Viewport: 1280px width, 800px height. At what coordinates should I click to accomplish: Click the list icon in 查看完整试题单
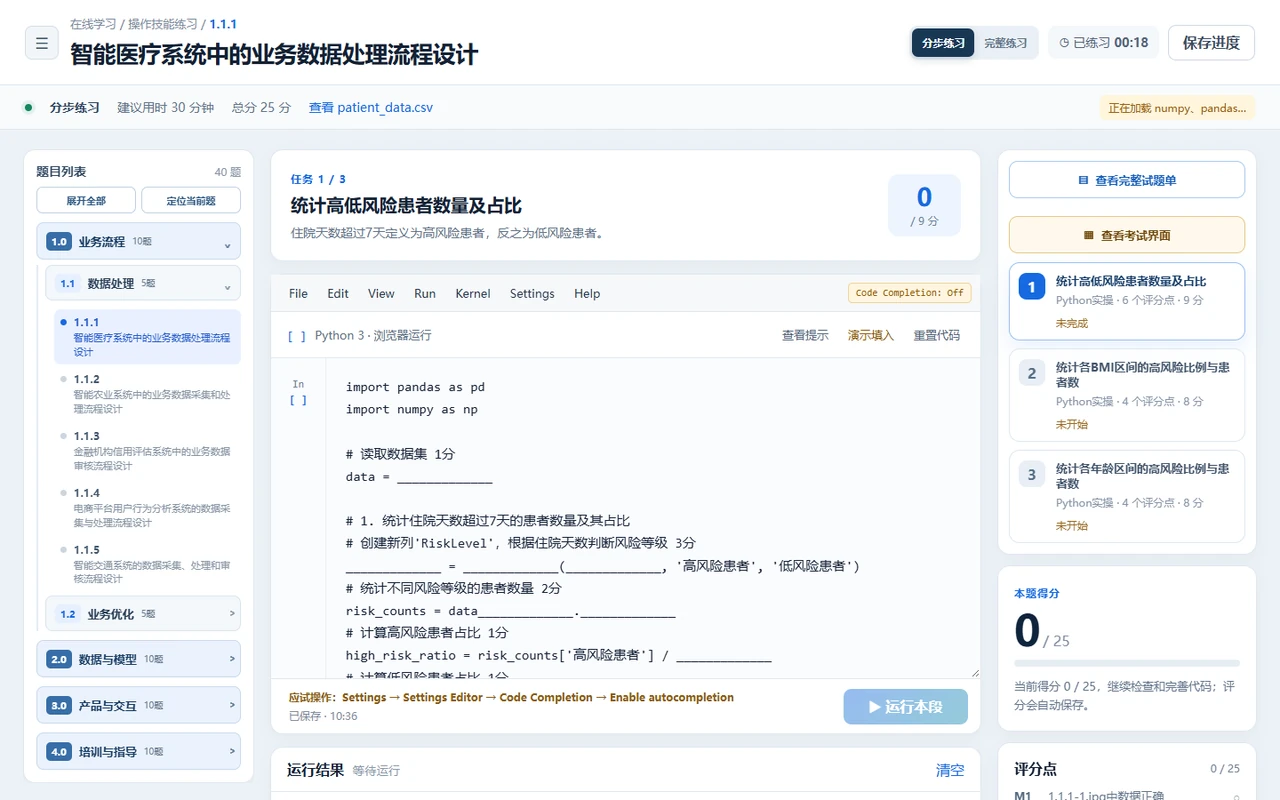click(x=1083, y=181)
